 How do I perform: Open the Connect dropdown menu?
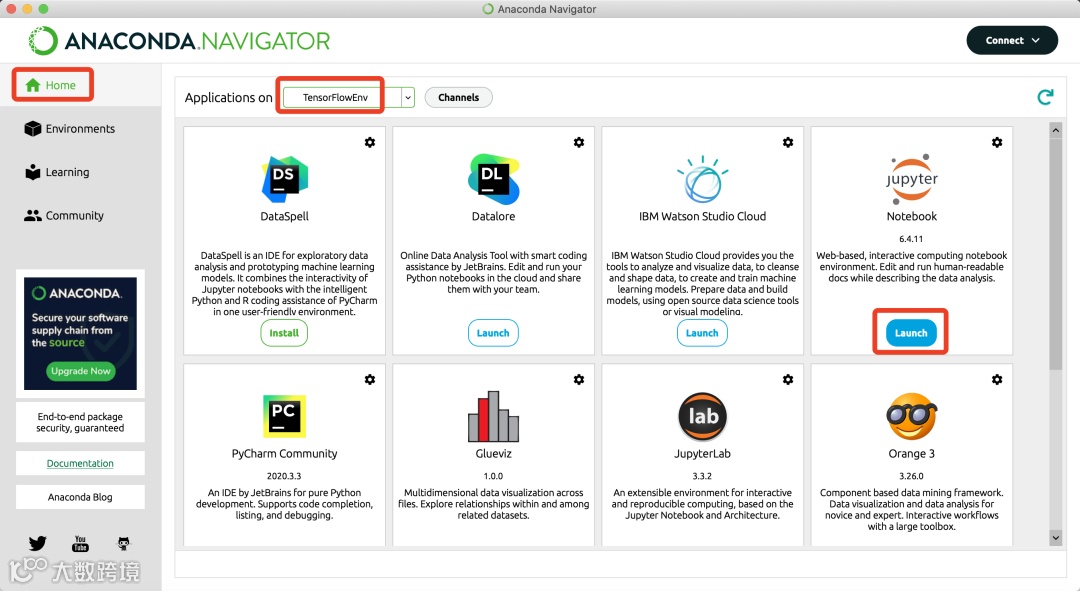coord(1012,41)
